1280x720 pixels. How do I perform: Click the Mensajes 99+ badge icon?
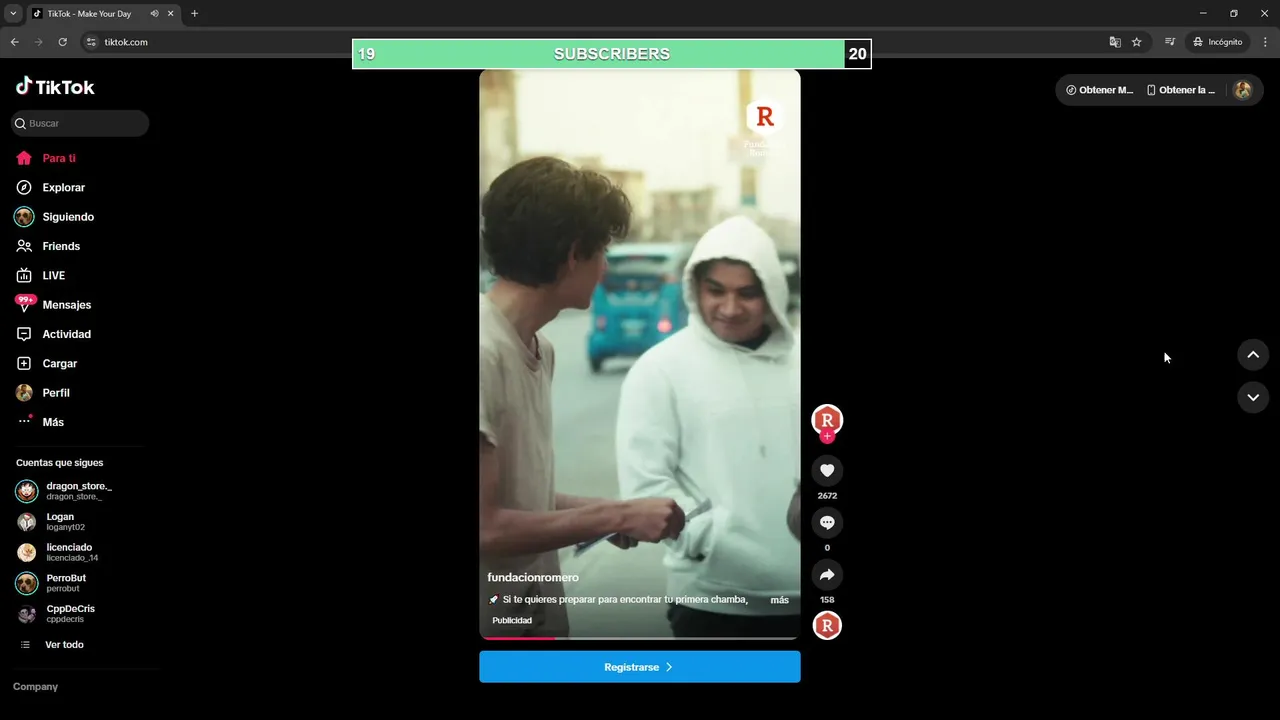click(x=25, y=303)
